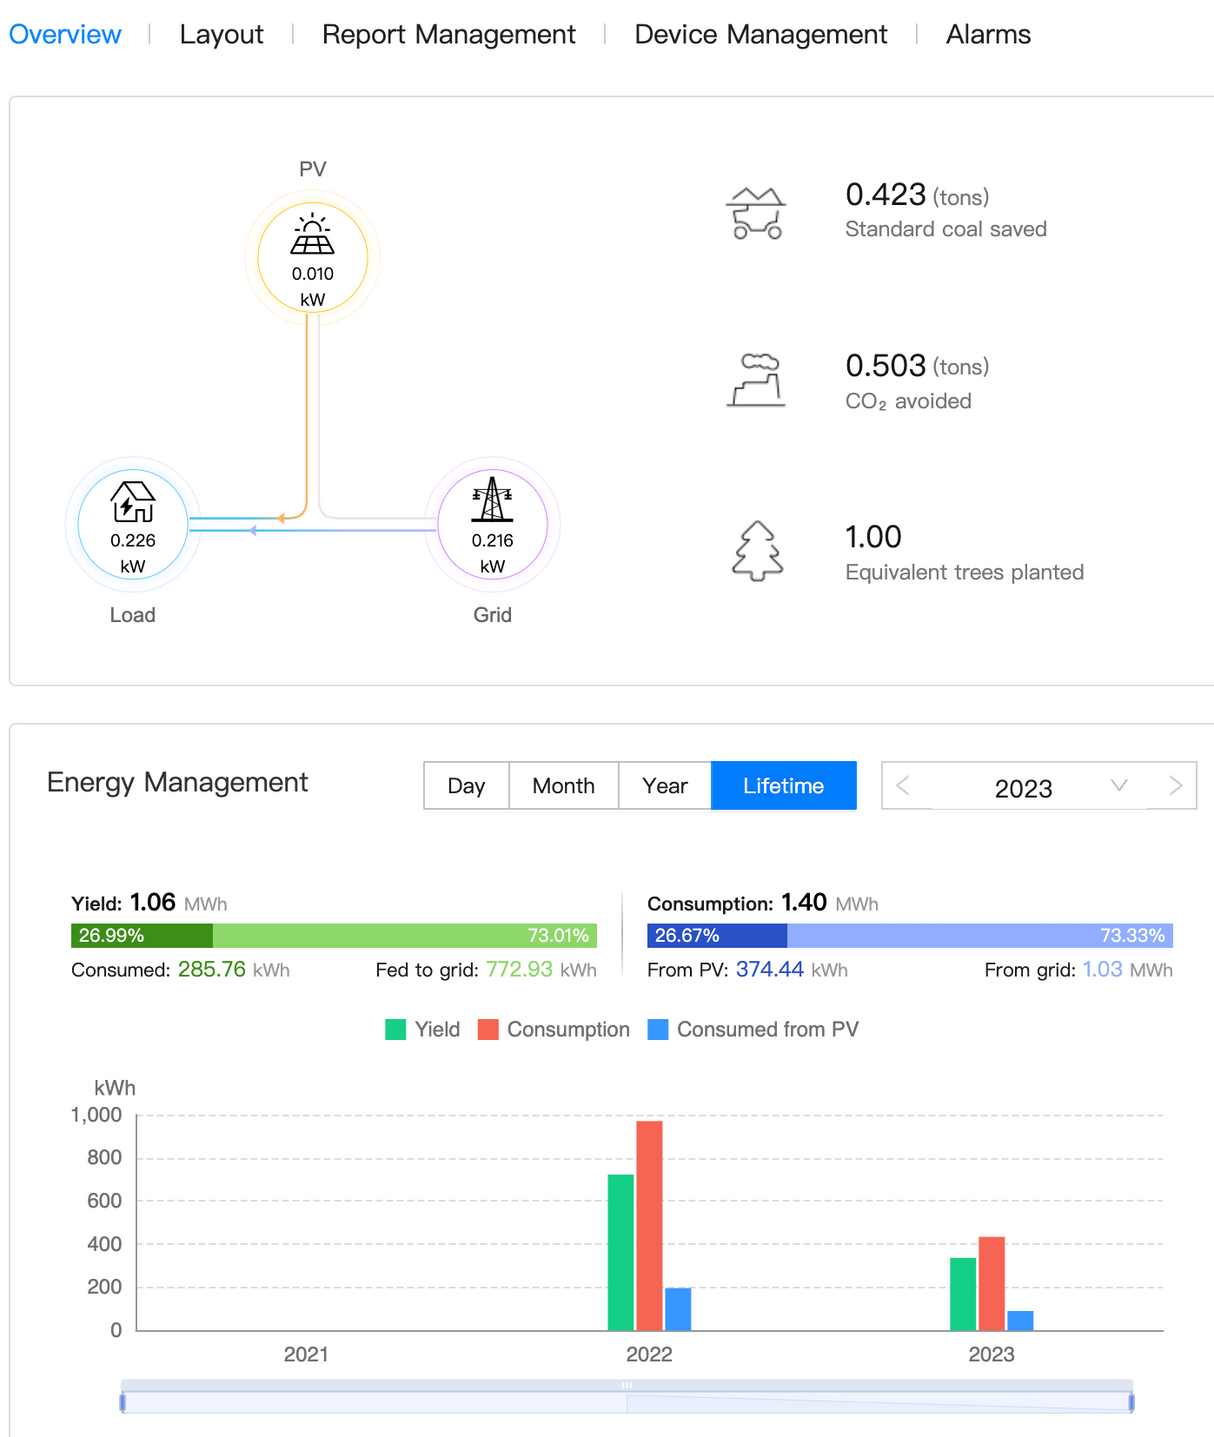Select the Year time range

(x=664, y=786)
